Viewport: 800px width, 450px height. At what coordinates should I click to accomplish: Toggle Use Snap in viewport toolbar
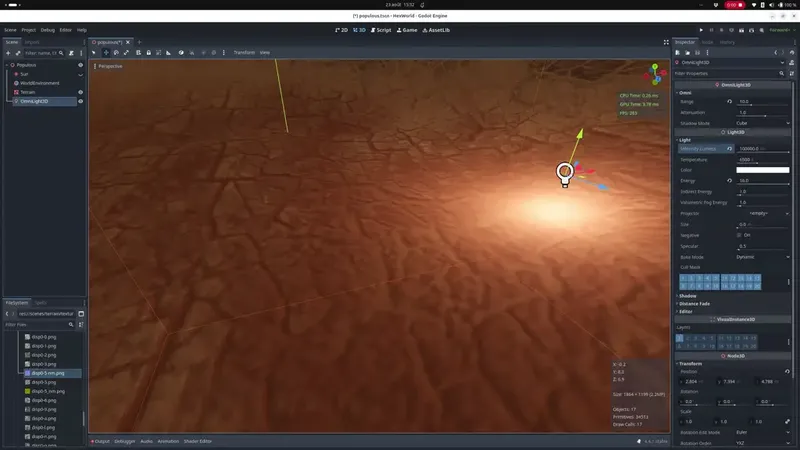[191, 53]
